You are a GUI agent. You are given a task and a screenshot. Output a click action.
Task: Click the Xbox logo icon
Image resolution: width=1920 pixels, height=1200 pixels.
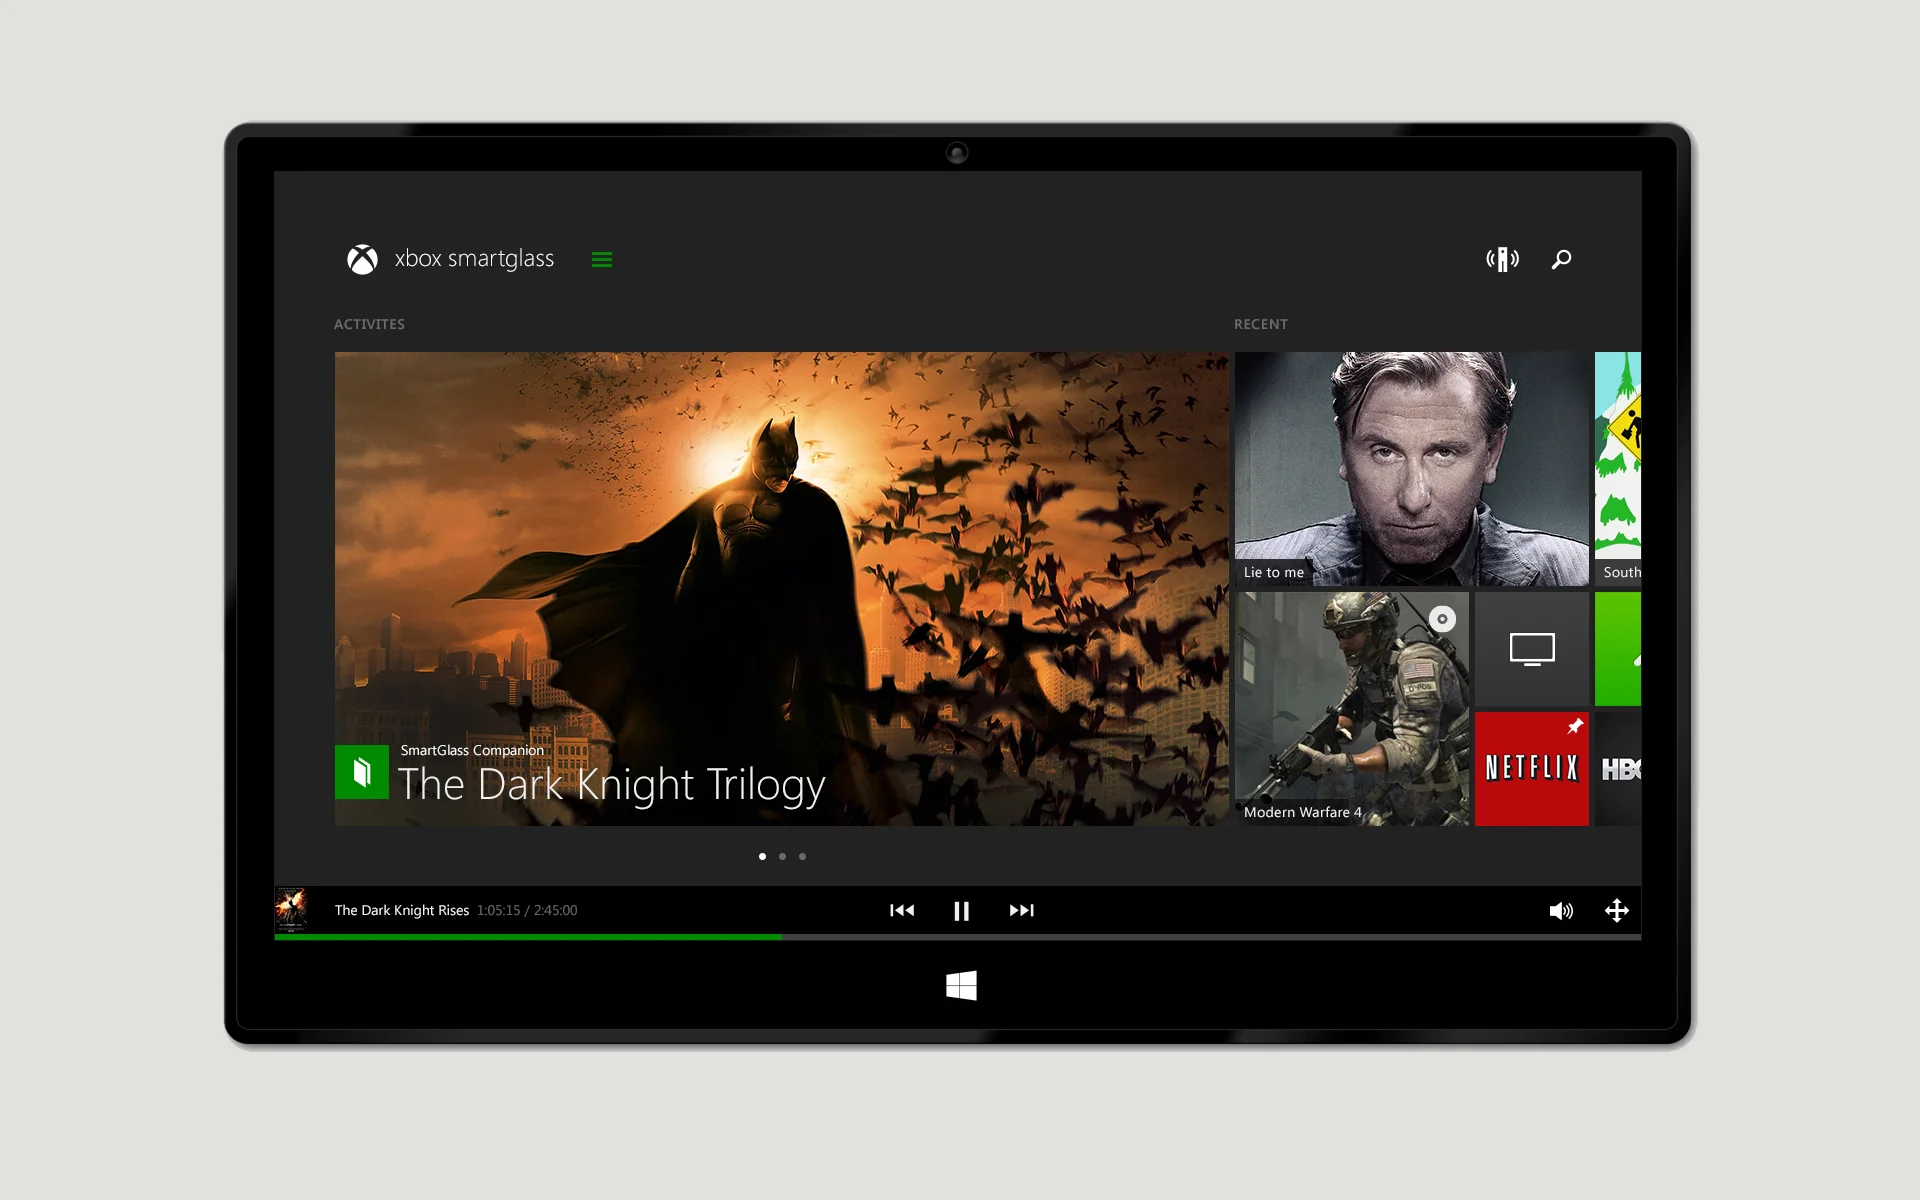[362, 260]
